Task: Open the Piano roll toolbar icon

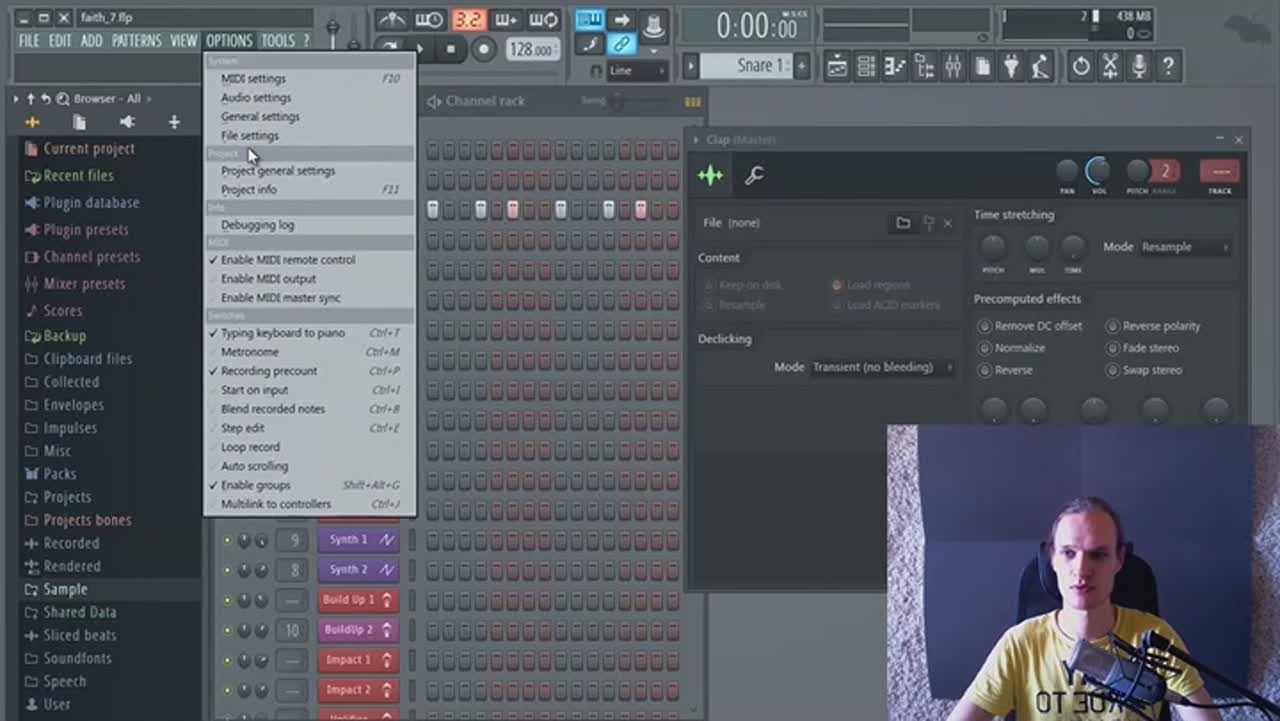Action: pos(895,67)
